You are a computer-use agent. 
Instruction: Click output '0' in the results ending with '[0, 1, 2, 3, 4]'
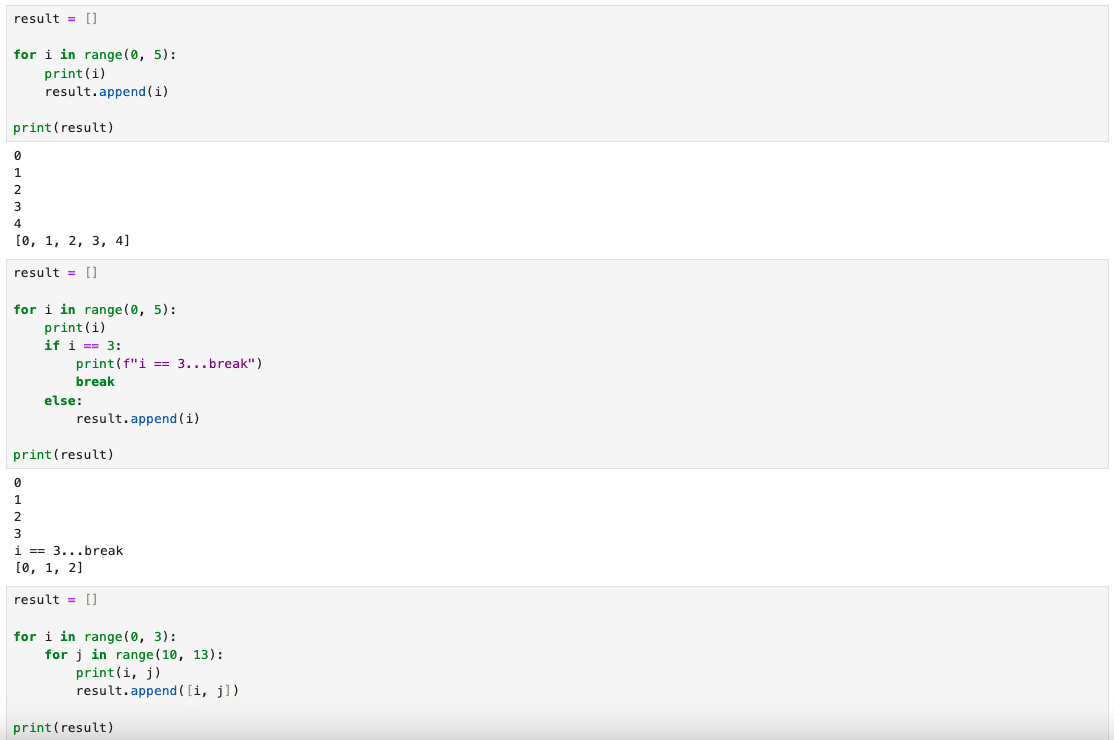pyautogui.click(x=18, y=156)
